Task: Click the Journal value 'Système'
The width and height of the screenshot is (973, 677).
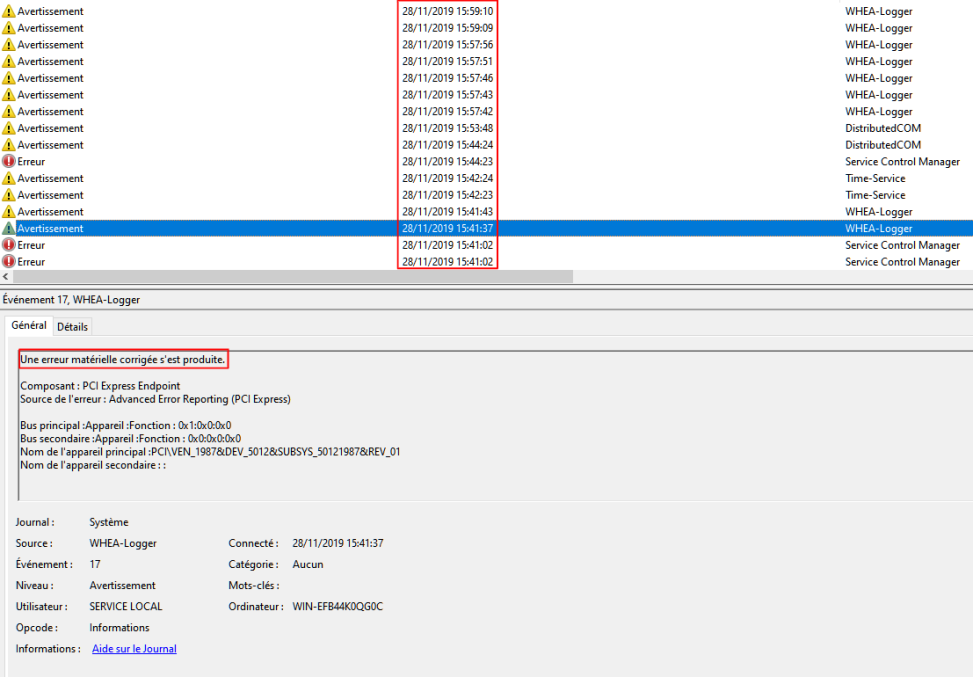Action: click(109, 522)
